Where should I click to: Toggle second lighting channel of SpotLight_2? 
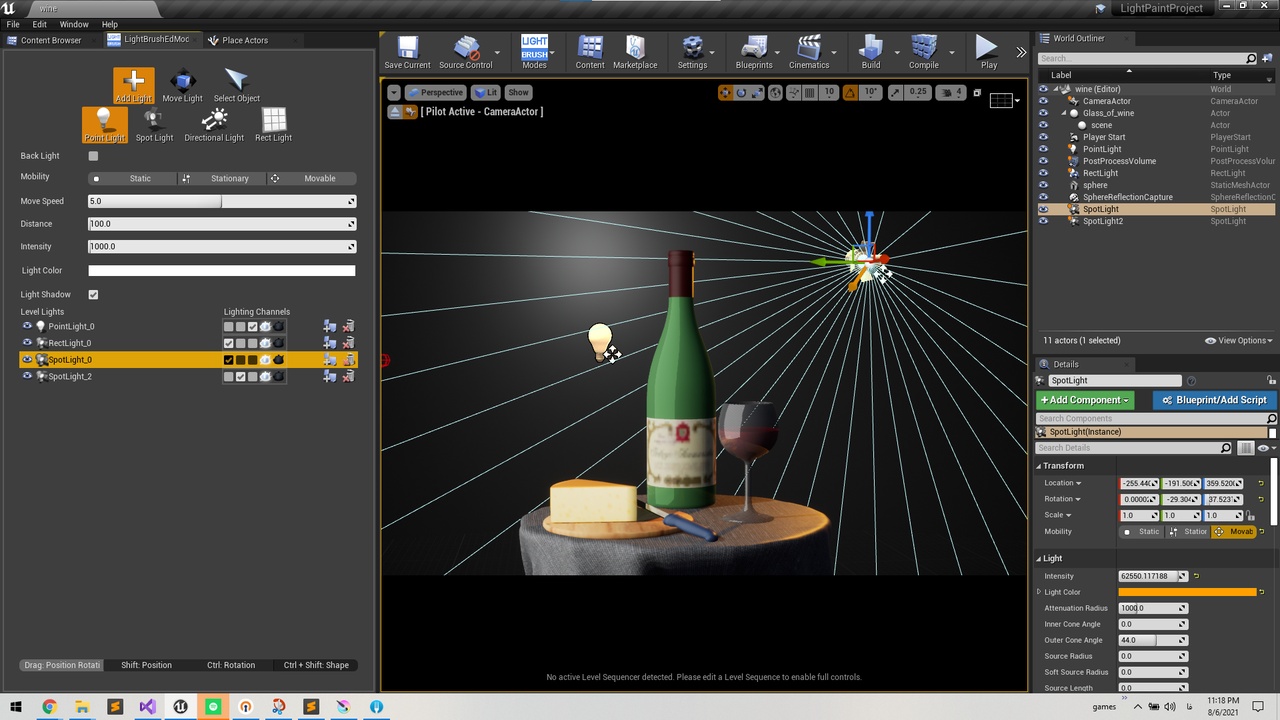pyautogui.click(x=241, y=377)
